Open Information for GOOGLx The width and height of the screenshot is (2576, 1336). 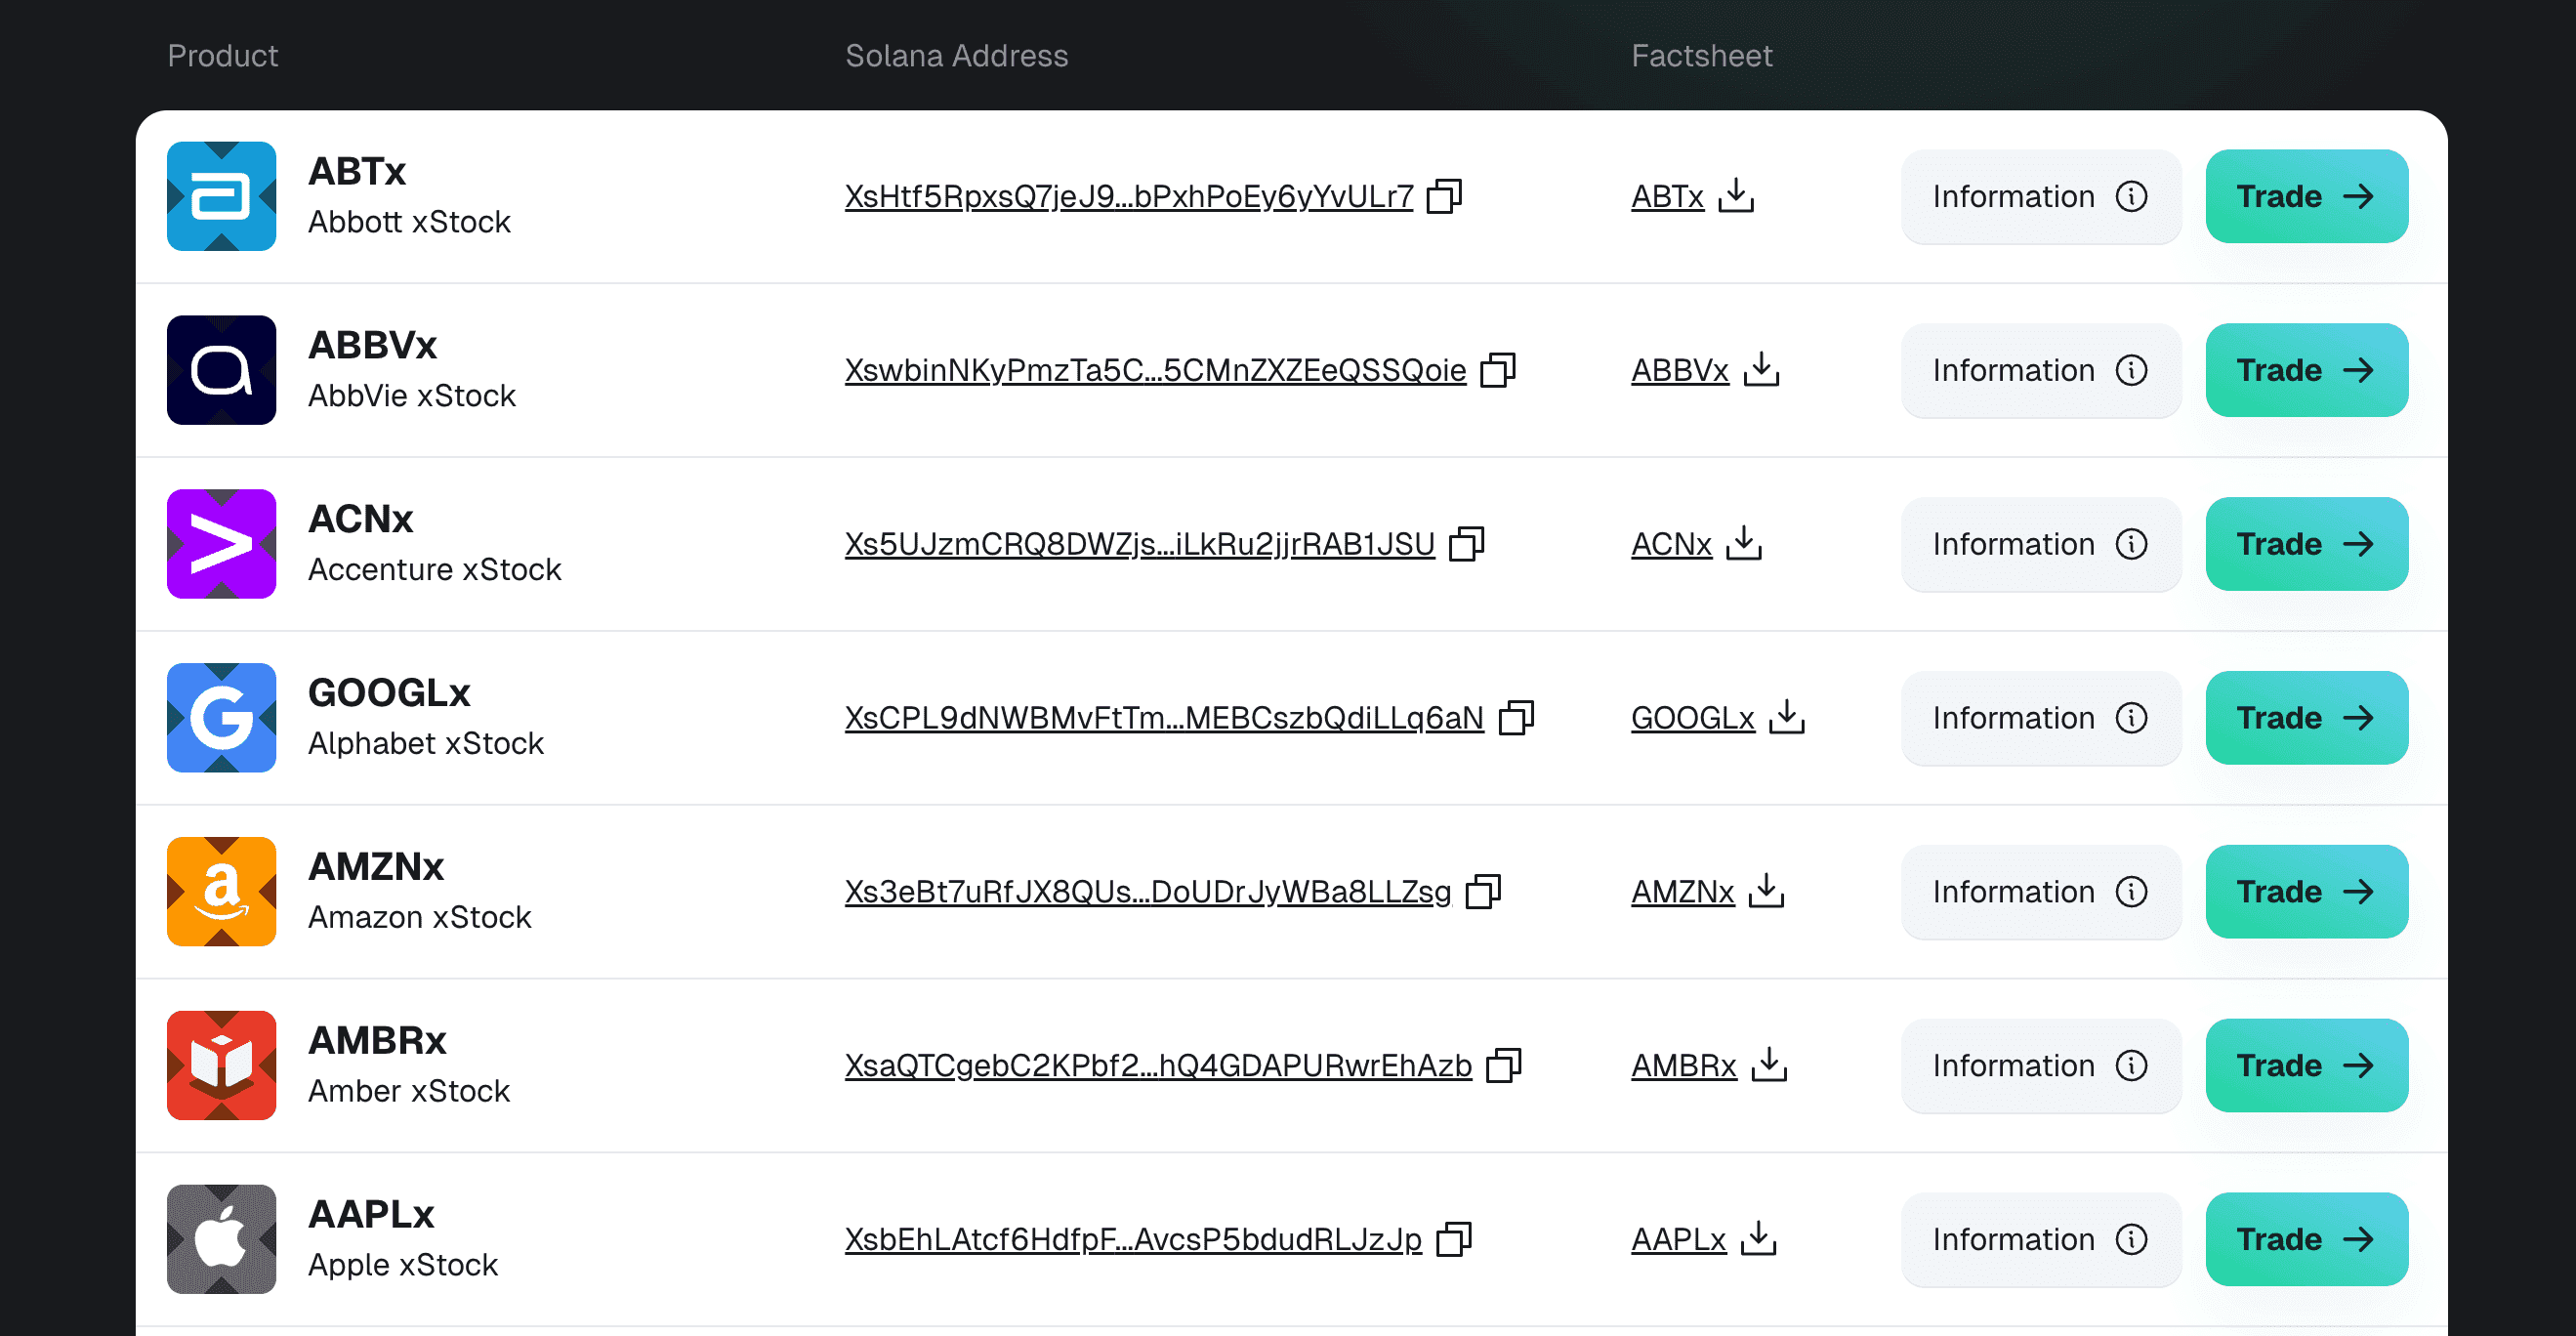point(2040,718)
